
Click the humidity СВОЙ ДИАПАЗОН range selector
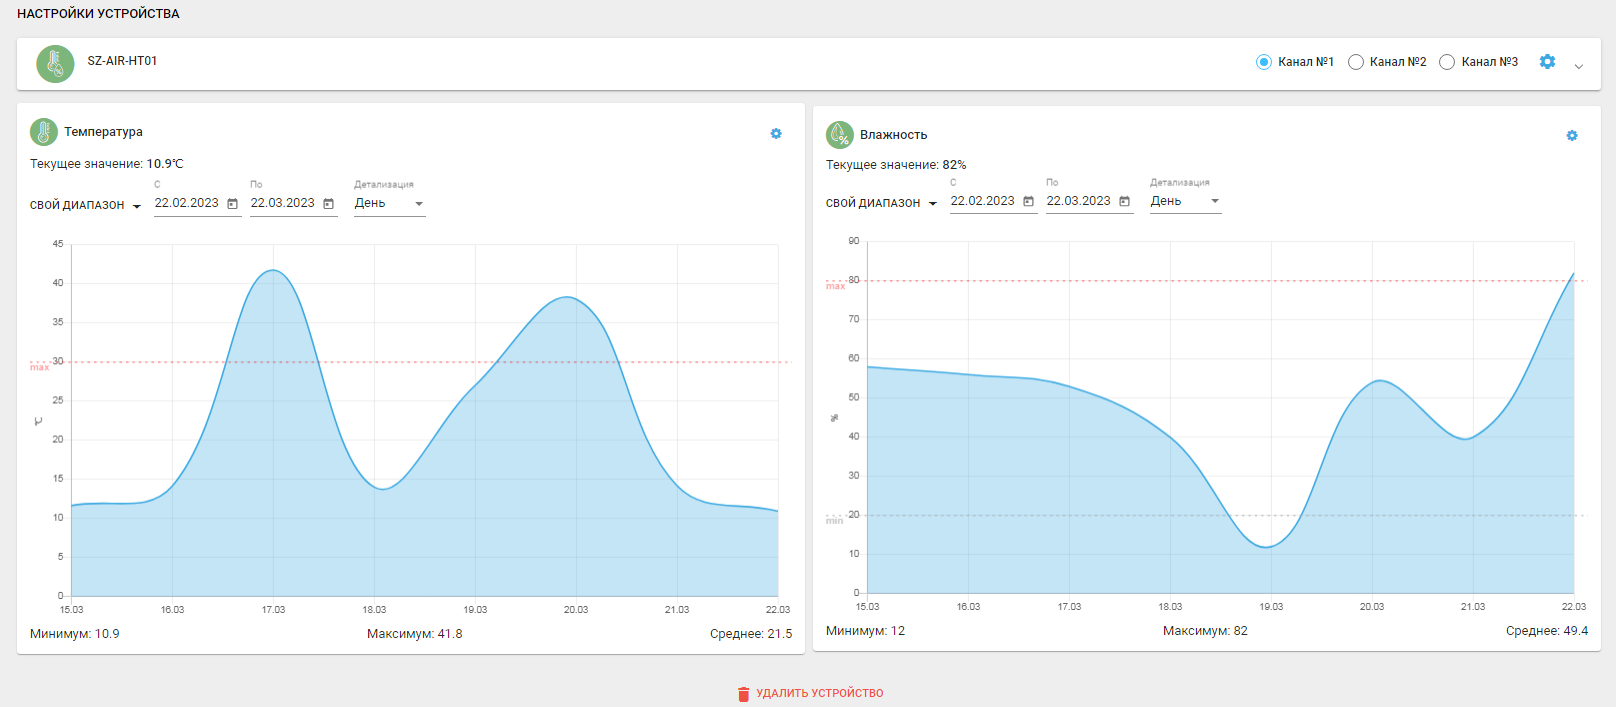882,203
